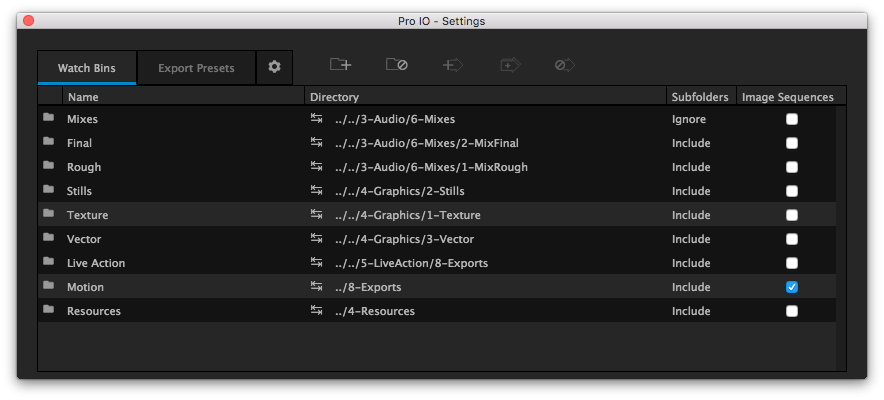Viewport: 884px width, 400px height.
Task: Disable Image Sequences for Motion
Action: tap(792, 287)
